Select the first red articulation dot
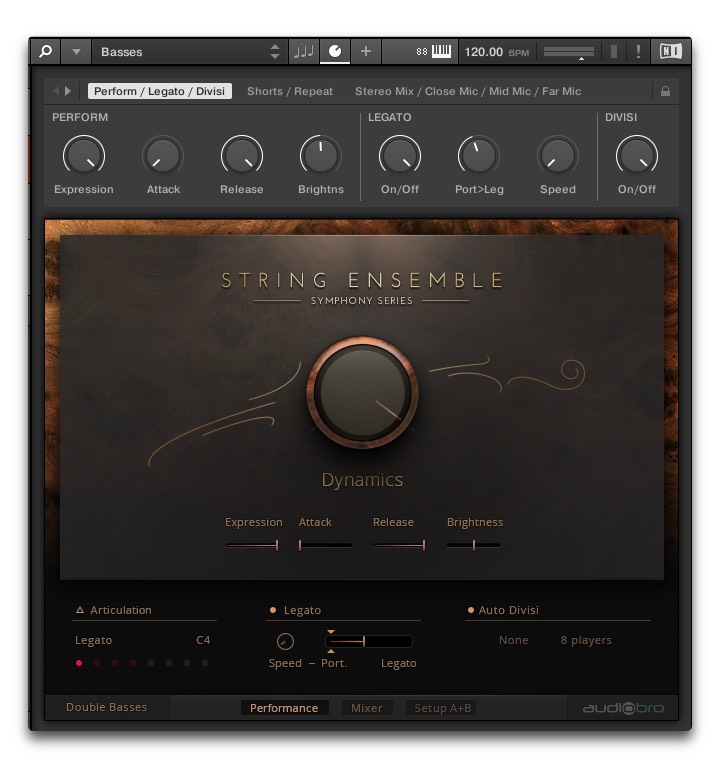720x767 pixels. (x=79, y=663)
